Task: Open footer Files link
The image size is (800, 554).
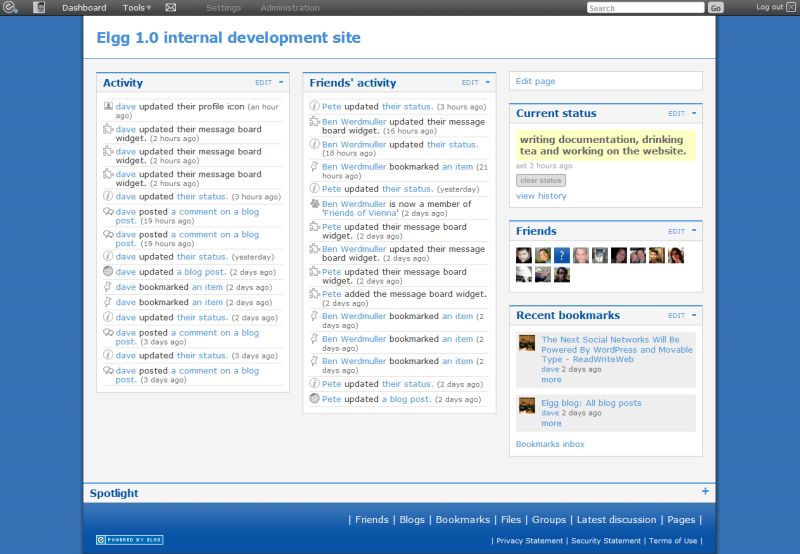Action: point(511,519)
